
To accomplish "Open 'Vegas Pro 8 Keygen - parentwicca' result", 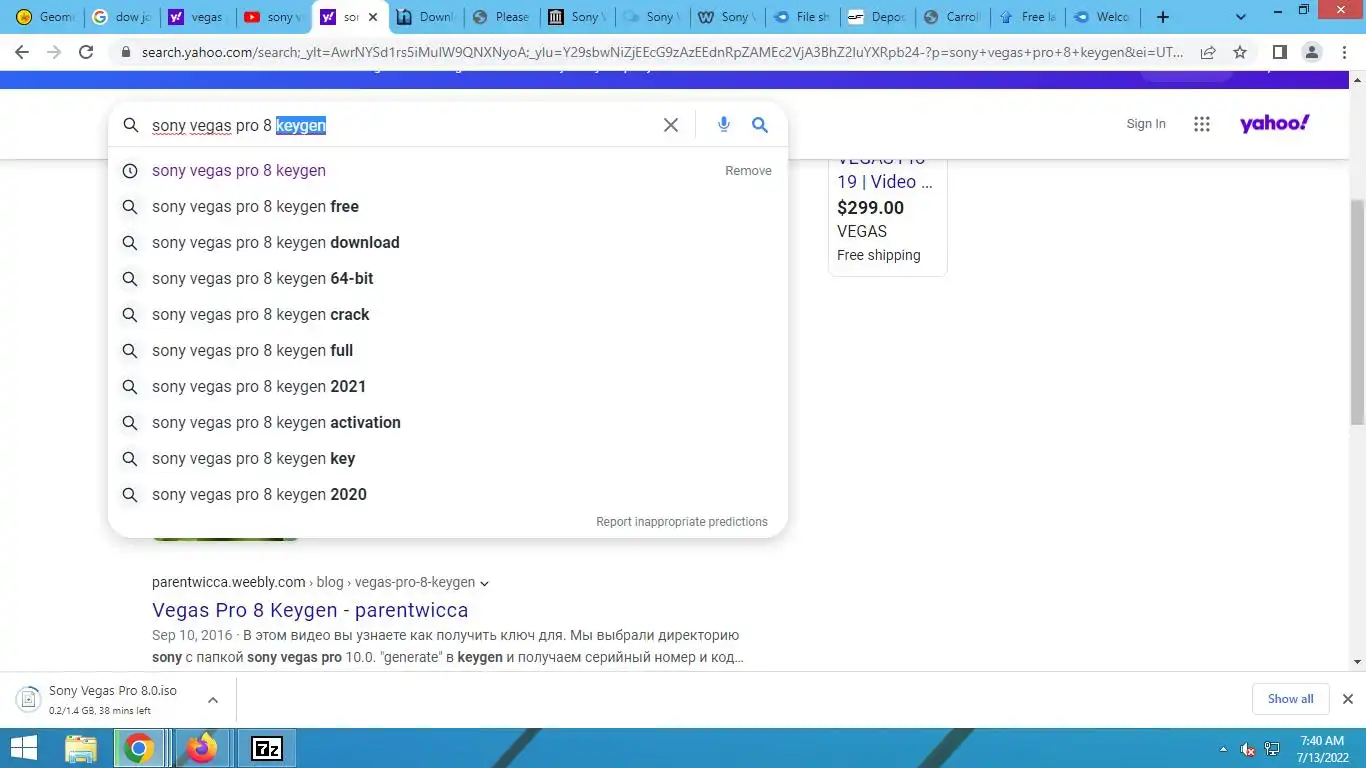I will [310, 610].
